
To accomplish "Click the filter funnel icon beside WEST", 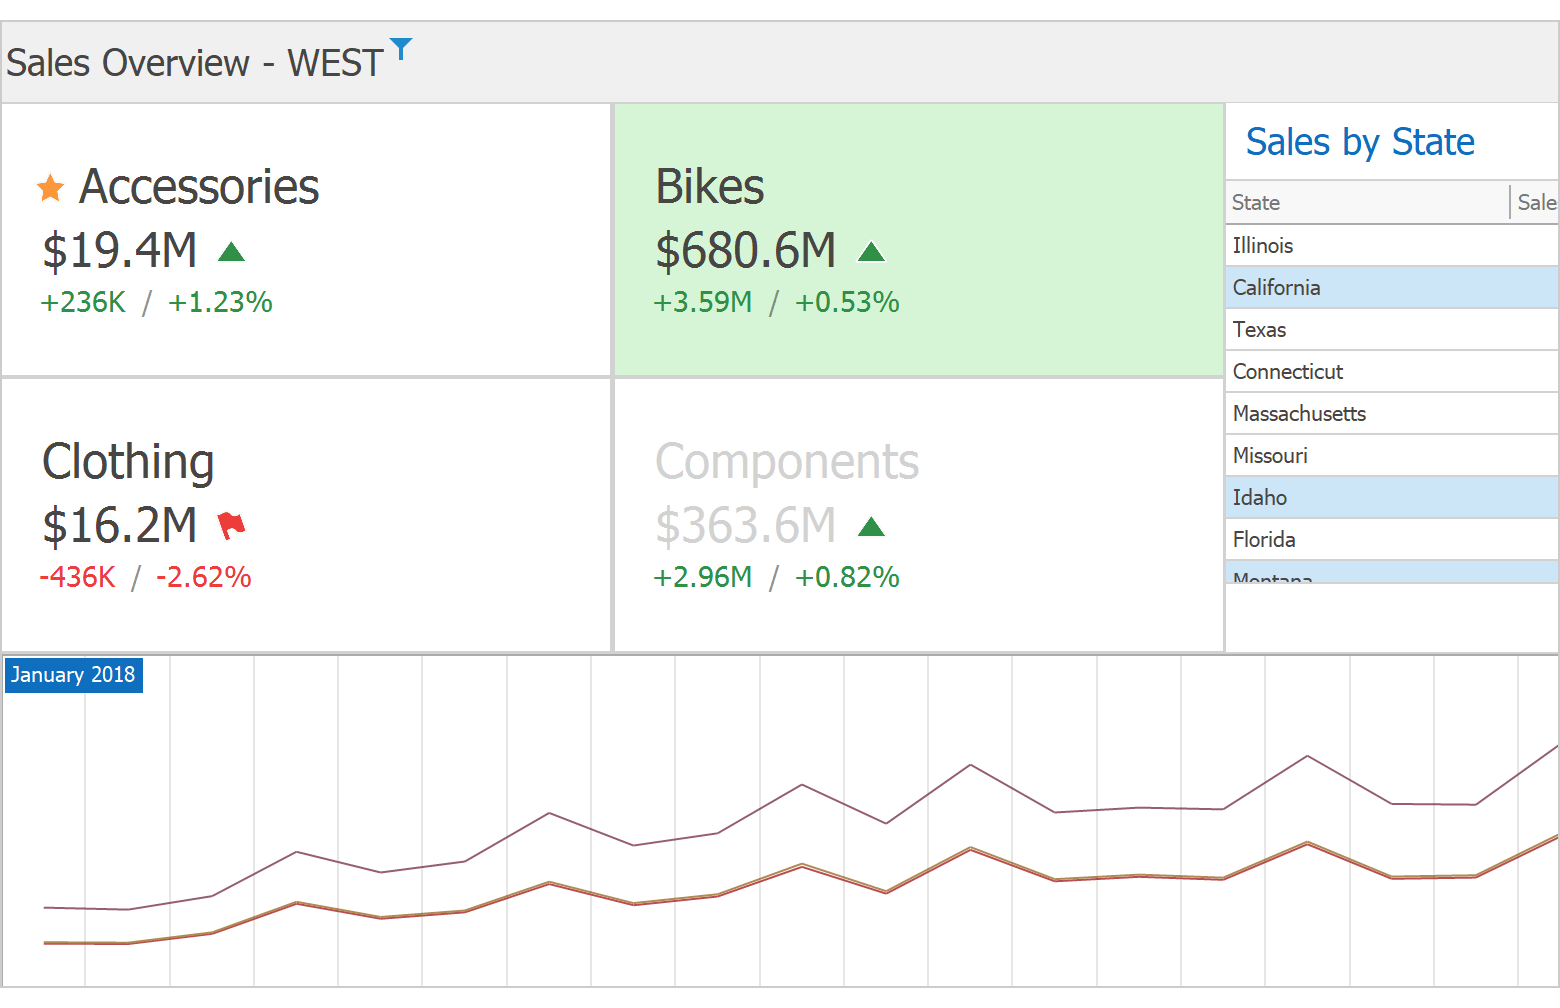I will coord(400,48).
